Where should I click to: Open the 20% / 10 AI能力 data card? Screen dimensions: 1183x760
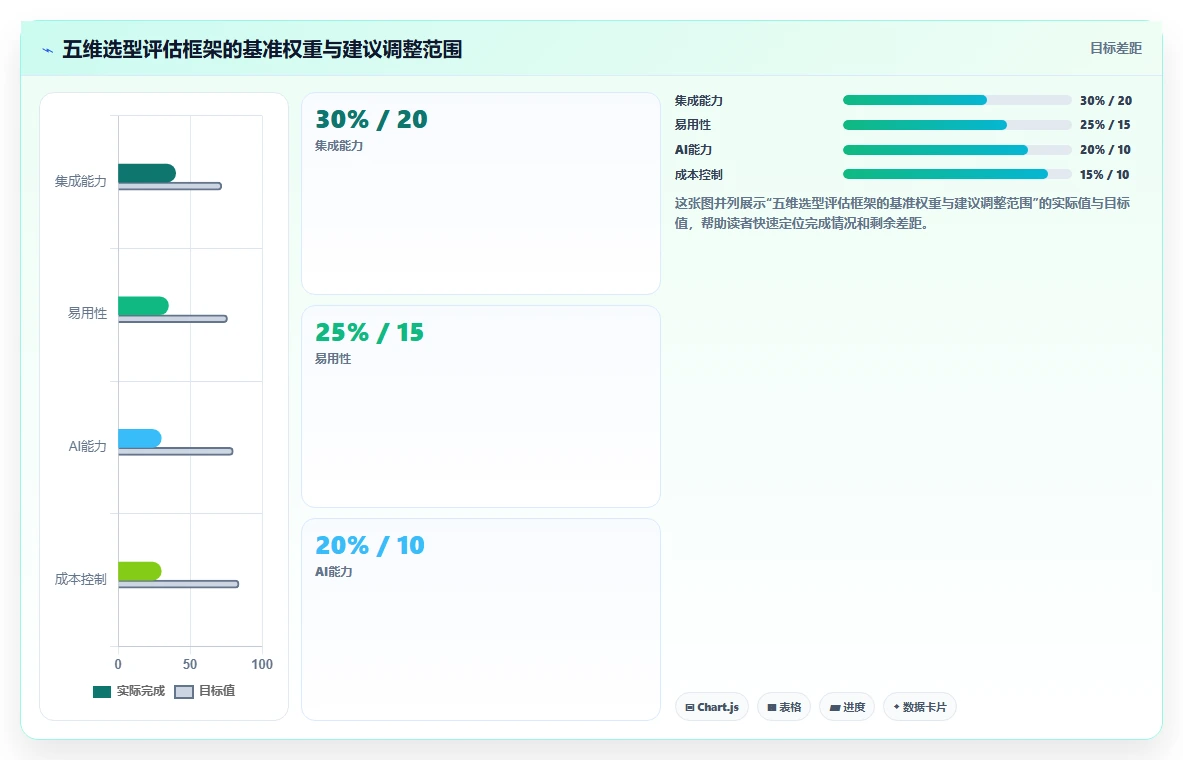click(481, 619)
